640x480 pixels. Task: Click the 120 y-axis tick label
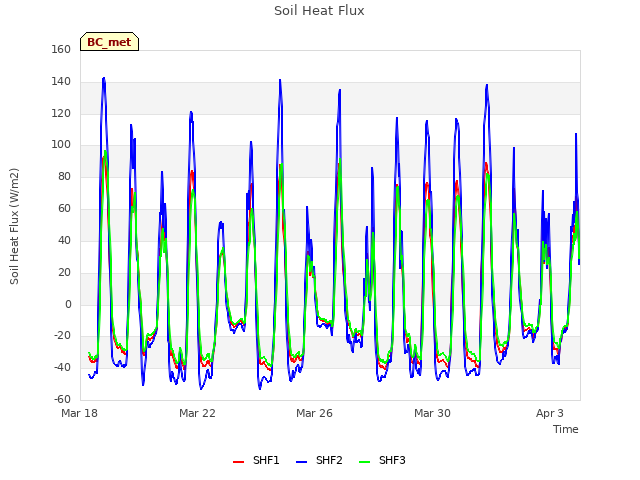[61, 113]
